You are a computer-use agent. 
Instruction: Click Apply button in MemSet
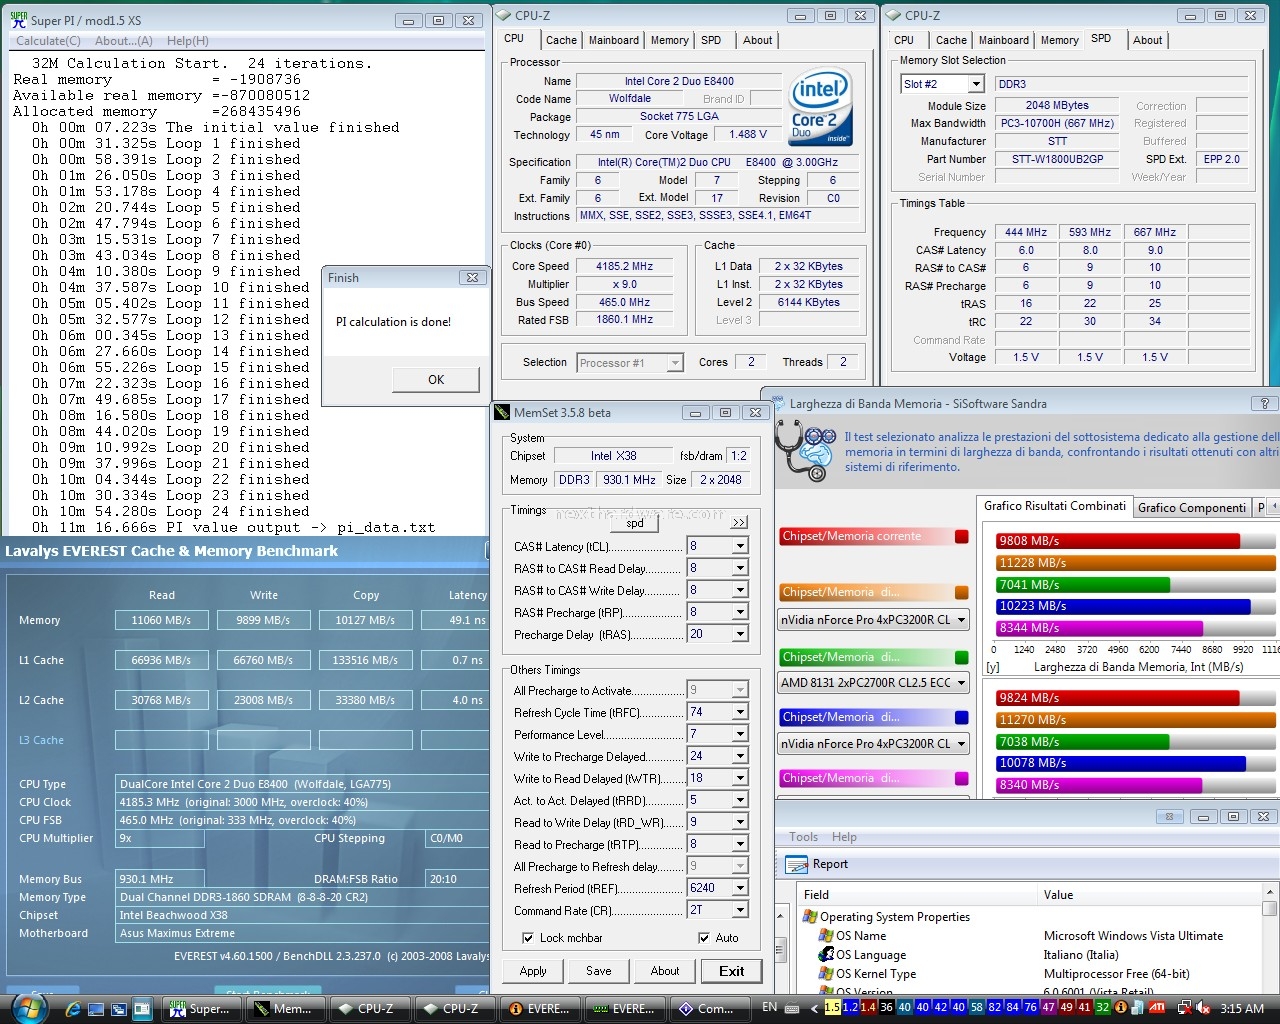pos(533,971)
